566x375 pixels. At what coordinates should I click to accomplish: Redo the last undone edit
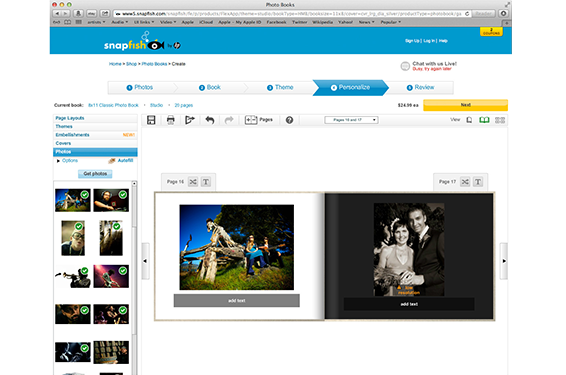point(229,120)
